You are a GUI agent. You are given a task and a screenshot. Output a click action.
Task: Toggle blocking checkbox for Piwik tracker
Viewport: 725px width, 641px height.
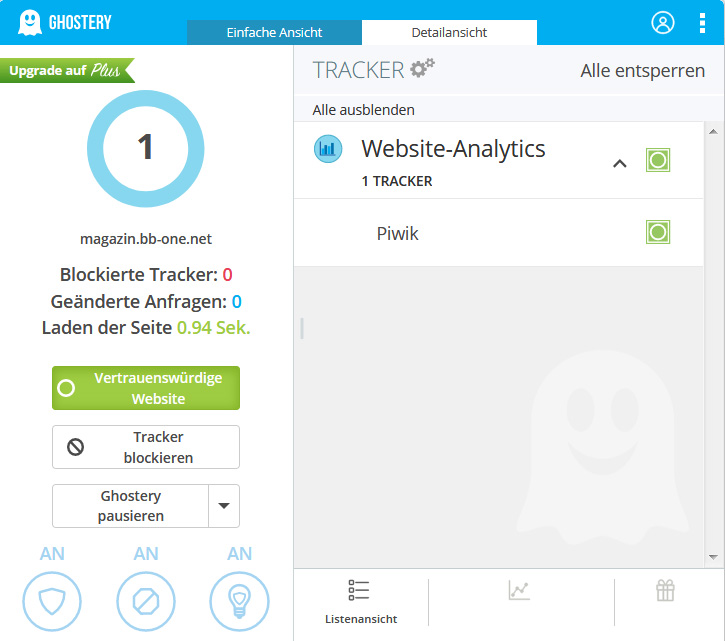tap(657, 232)
